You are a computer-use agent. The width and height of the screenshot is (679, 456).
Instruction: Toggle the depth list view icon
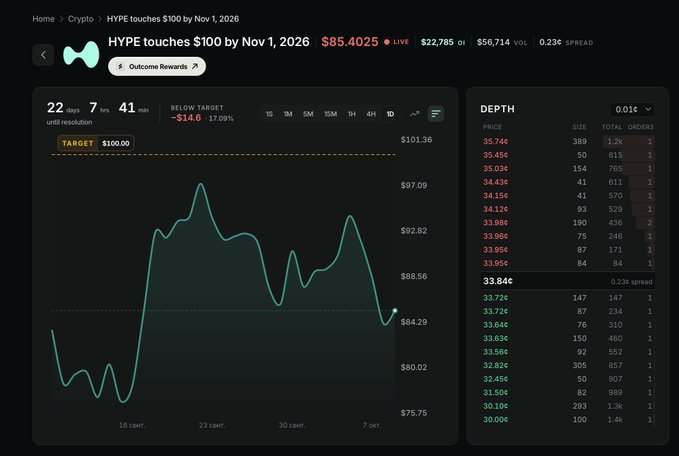436,114
